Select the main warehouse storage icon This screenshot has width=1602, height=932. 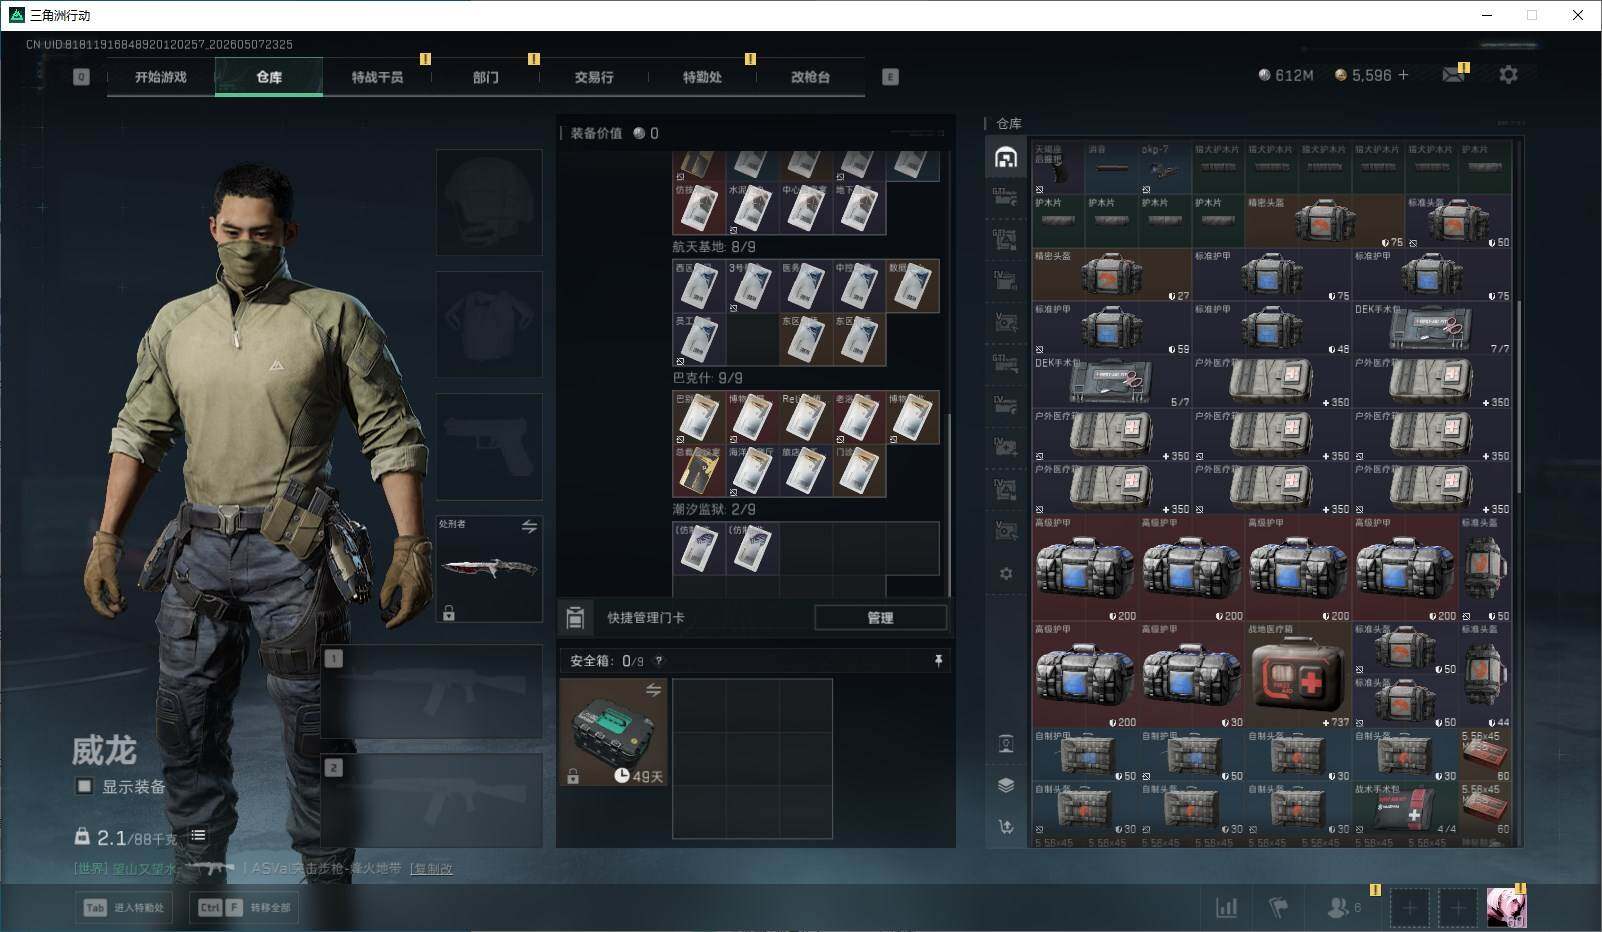pyautogui.click(x=1006, y=158)
